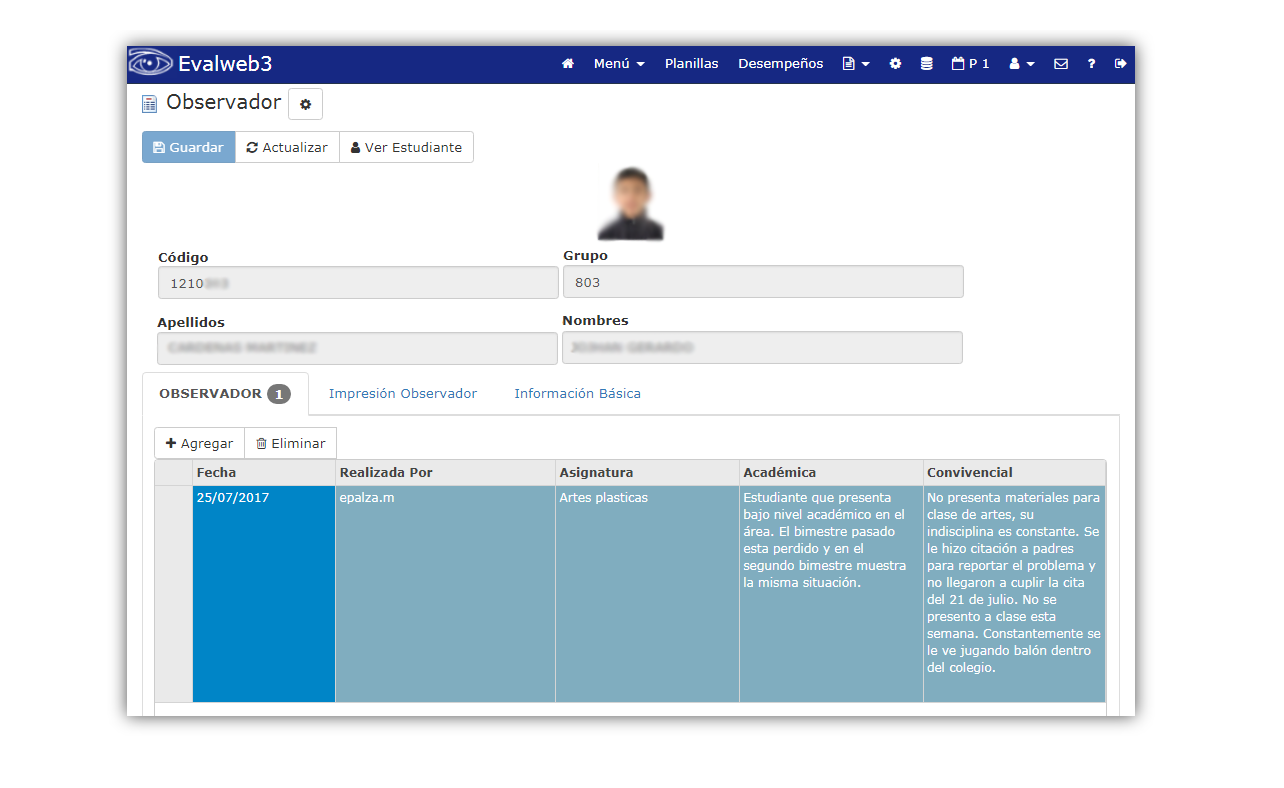Open Planillas in the navbar

pos(692,64)
